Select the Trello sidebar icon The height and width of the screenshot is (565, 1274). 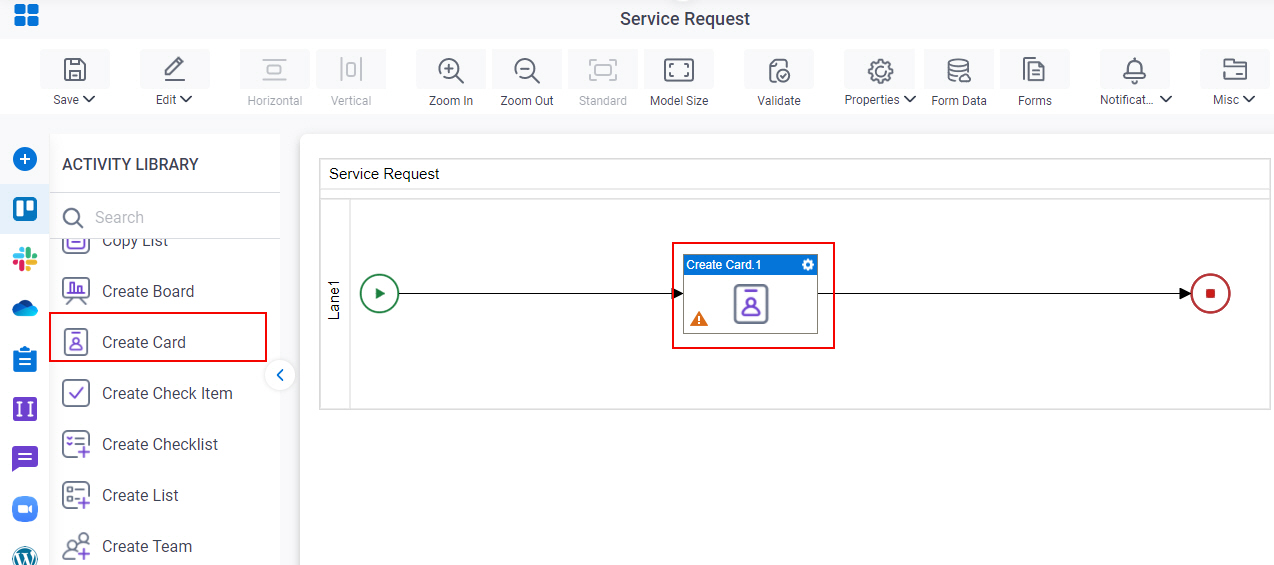click(x=25, y=209)
